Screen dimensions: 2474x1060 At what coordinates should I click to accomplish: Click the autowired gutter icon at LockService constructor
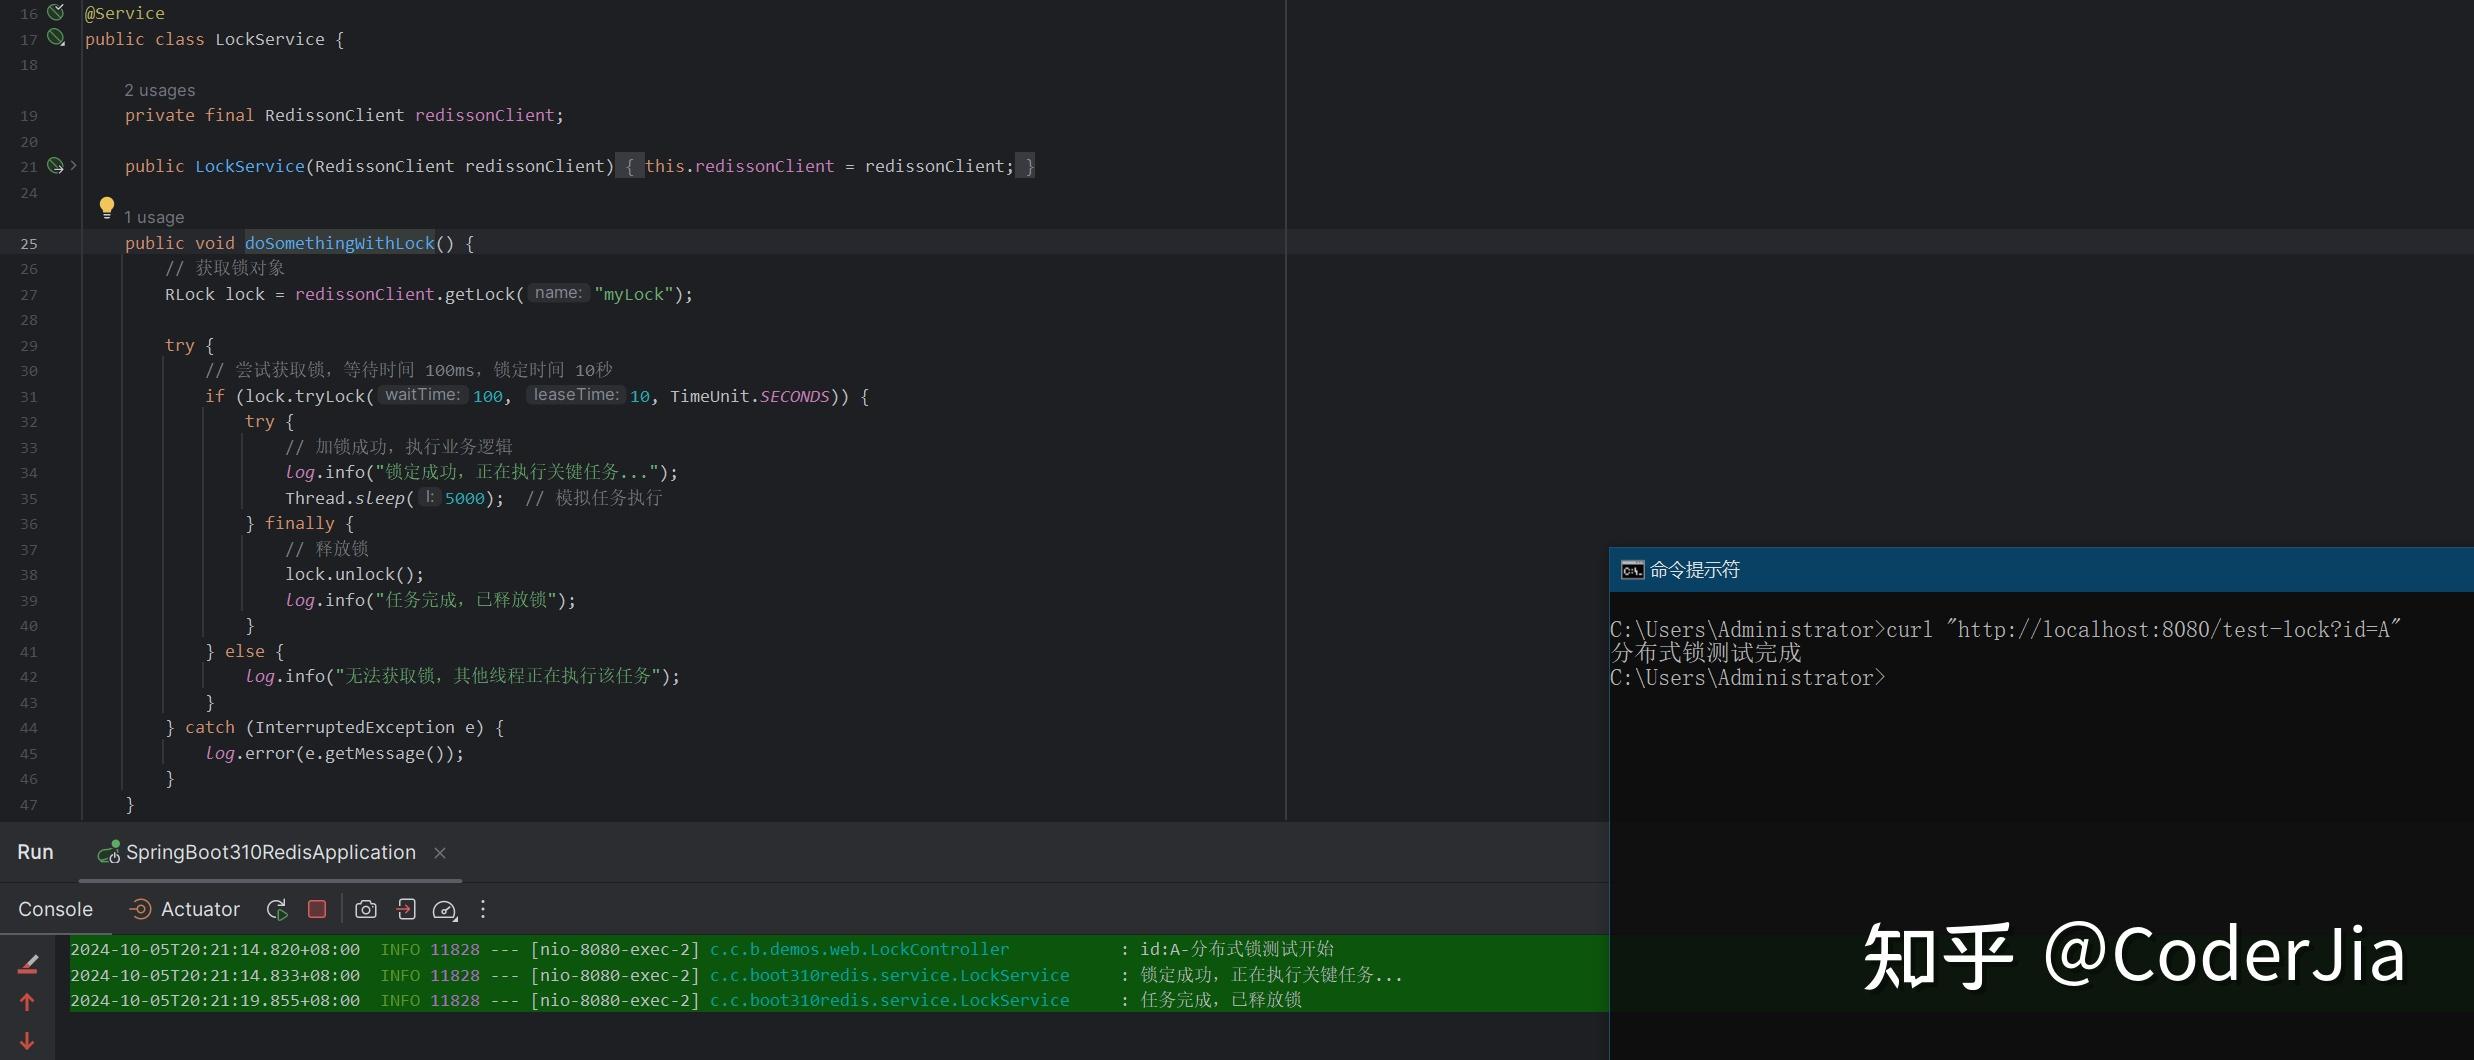point(56,165)
